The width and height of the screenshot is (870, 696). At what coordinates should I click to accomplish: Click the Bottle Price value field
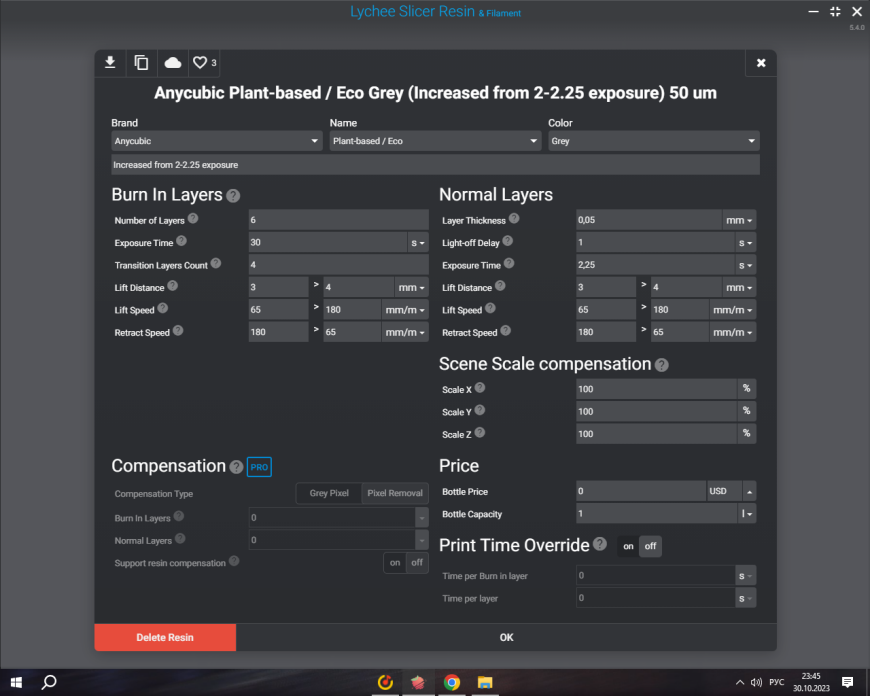point(641,491)
